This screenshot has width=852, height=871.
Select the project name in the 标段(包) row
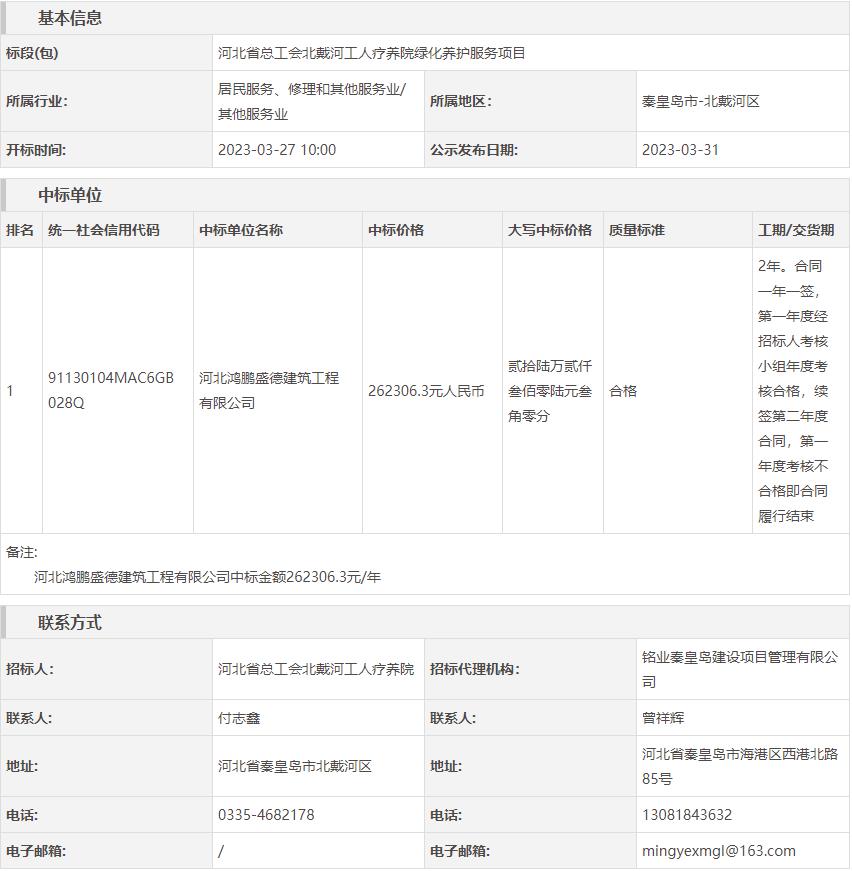(x=371, y=53)
